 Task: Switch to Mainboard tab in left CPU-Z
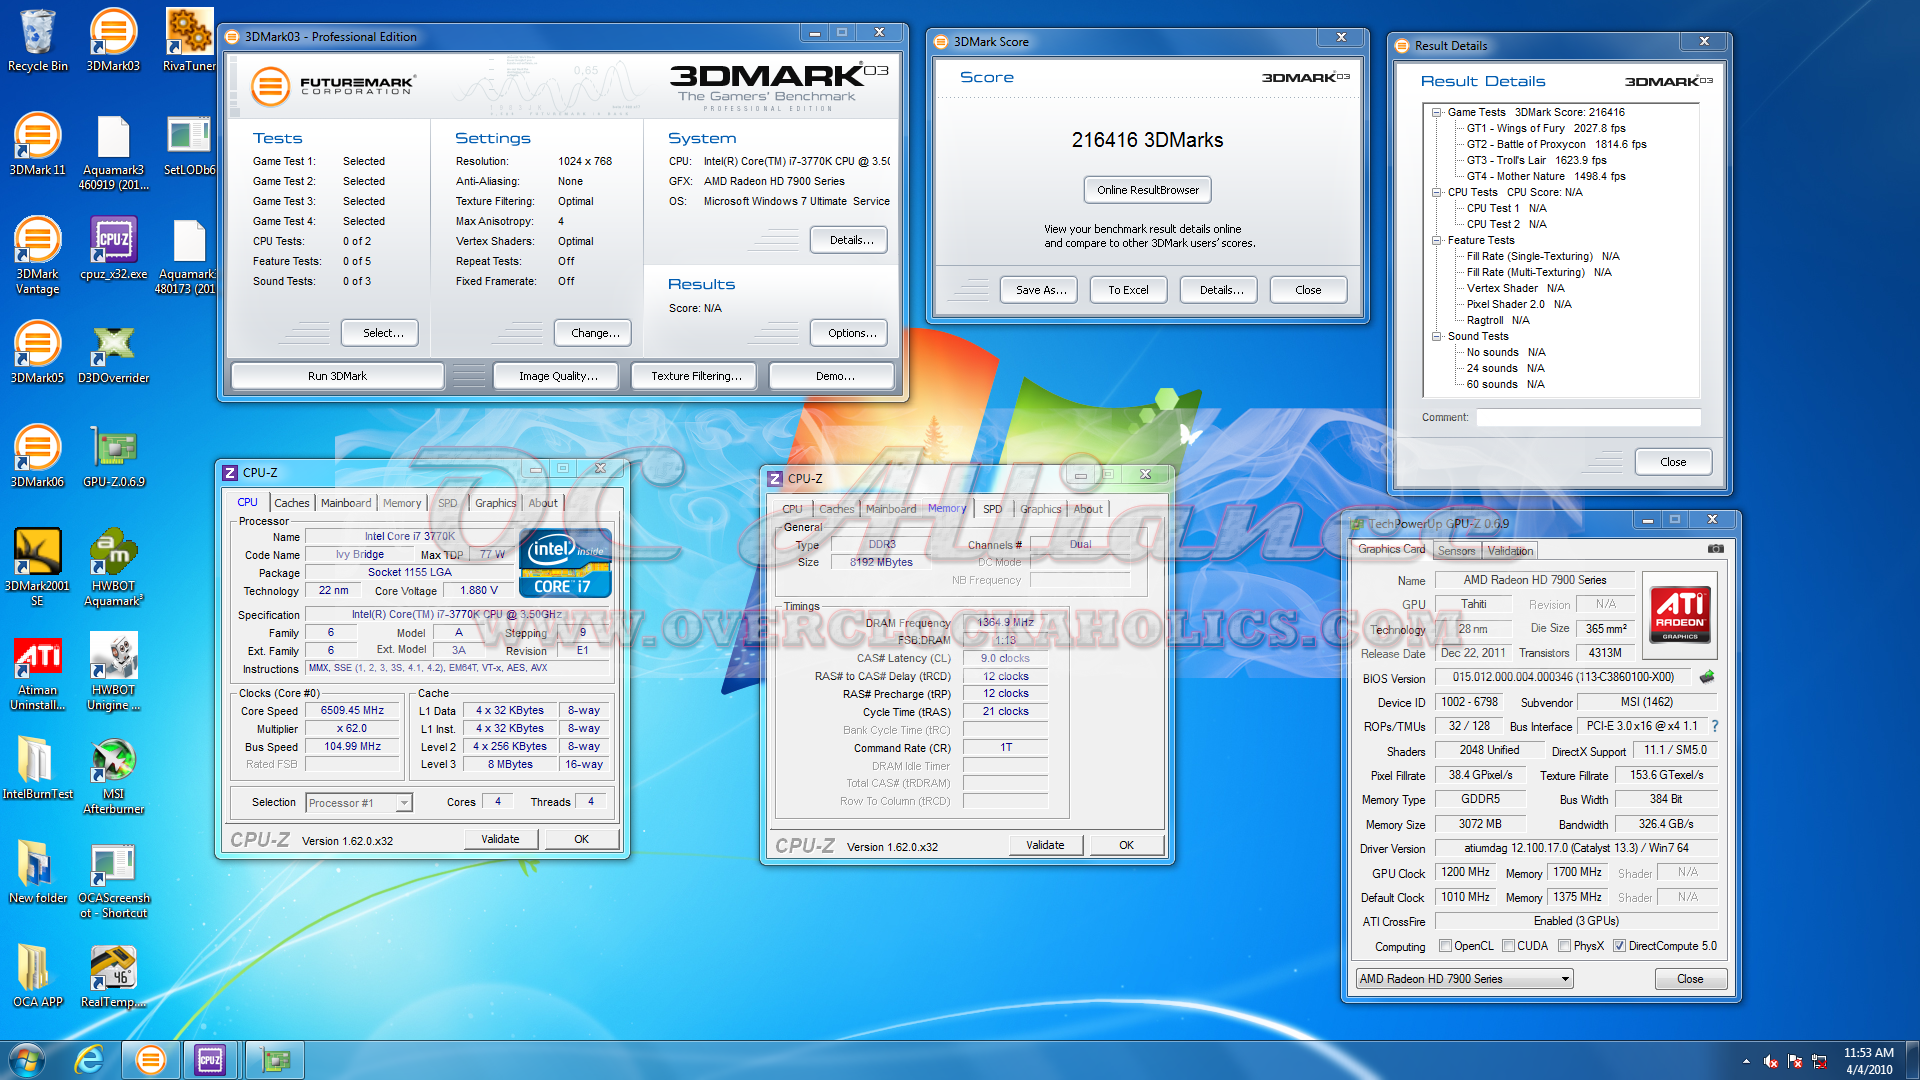(x=346, y=503)
